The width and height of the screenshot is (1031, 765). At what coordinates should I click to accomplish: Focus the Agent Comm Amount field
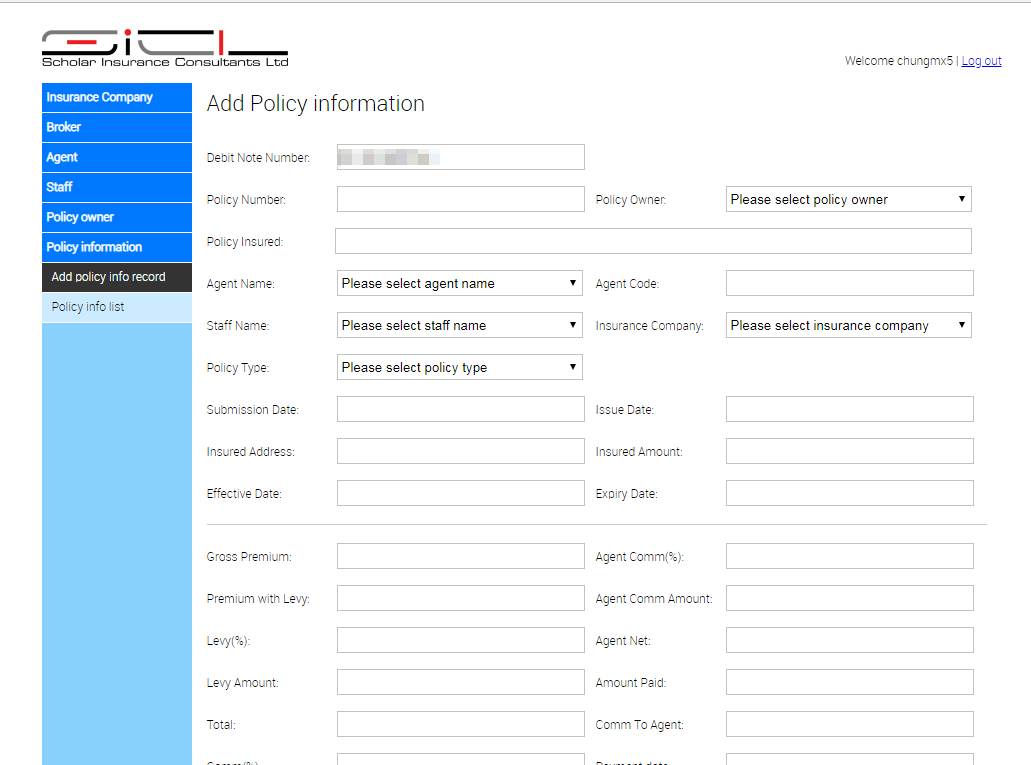(x=850, y=599)
